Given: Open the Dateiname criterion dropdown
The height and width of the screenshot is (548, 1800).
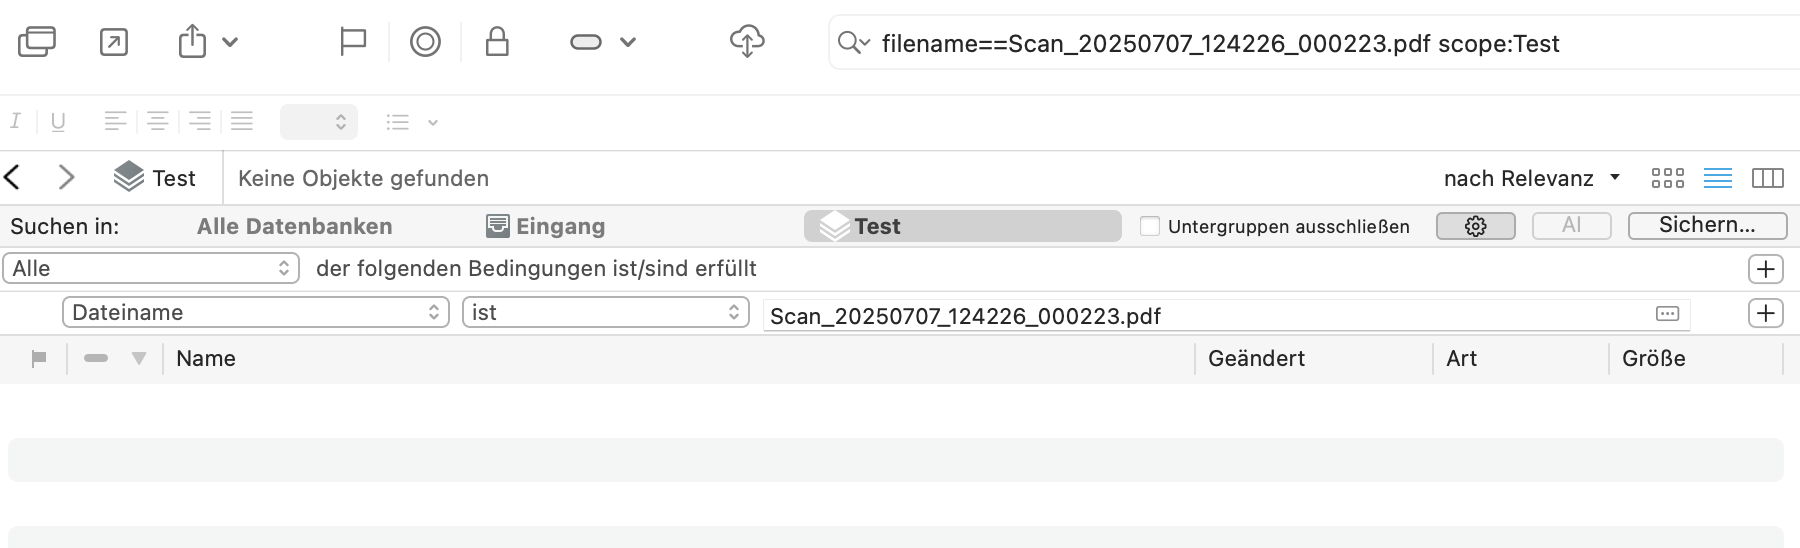Looking at the screenshot, I should pyautogui.click(x=256, y=313).
